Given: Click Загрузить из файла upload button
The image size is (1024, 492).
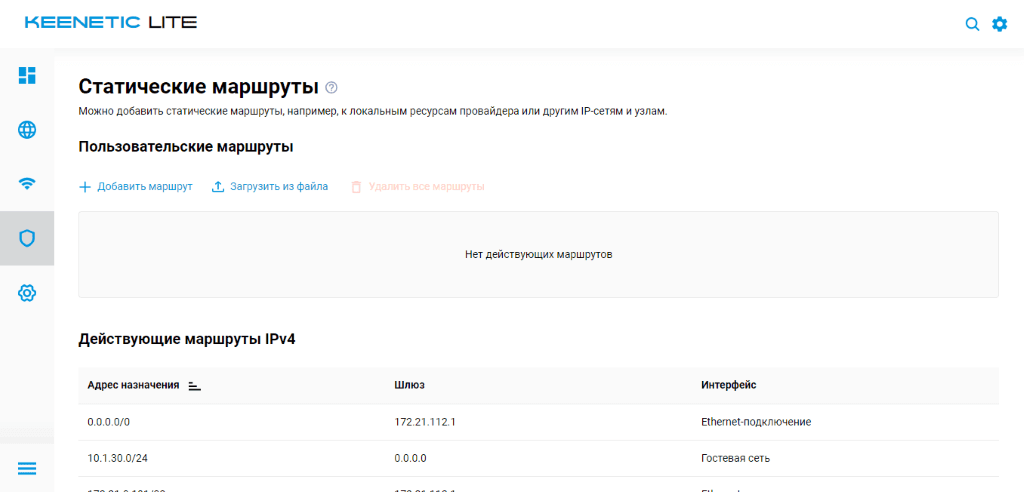Looking at the screenshot, I should click(270, 187).
